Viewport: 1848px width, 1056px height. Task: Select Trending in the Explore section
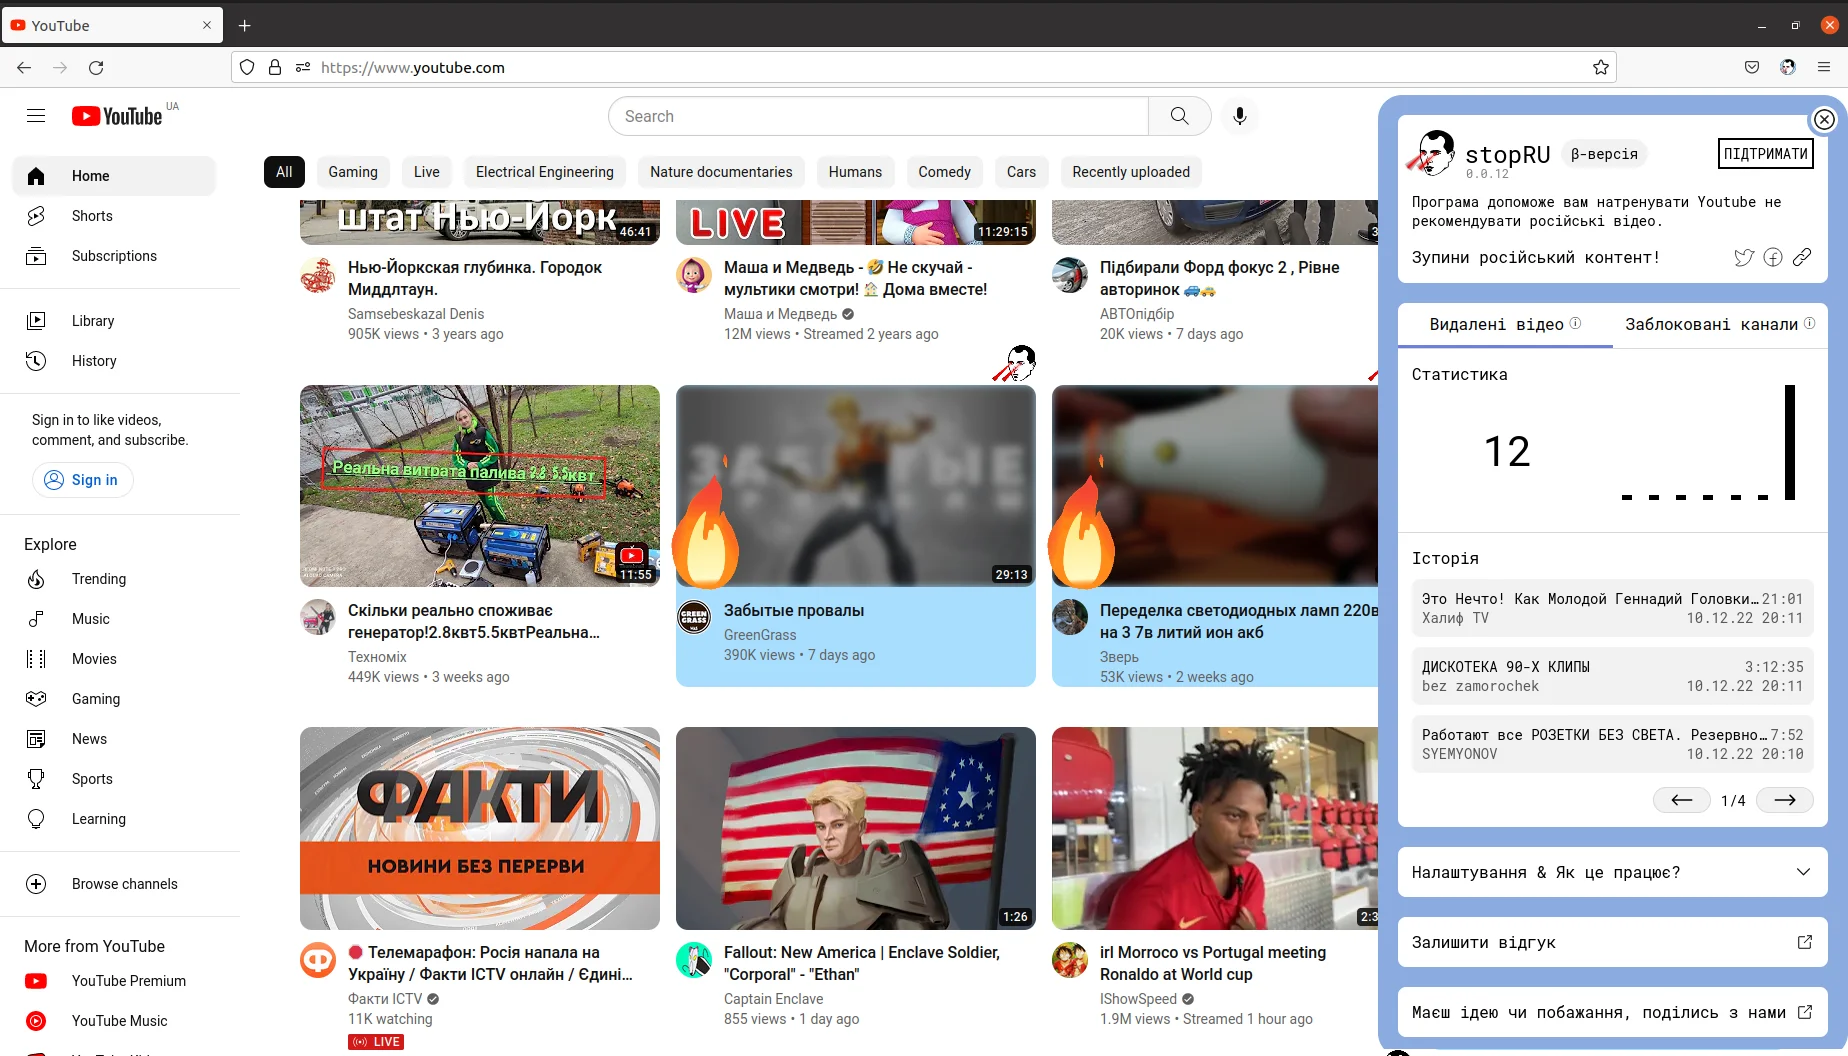tap(98, 579)
